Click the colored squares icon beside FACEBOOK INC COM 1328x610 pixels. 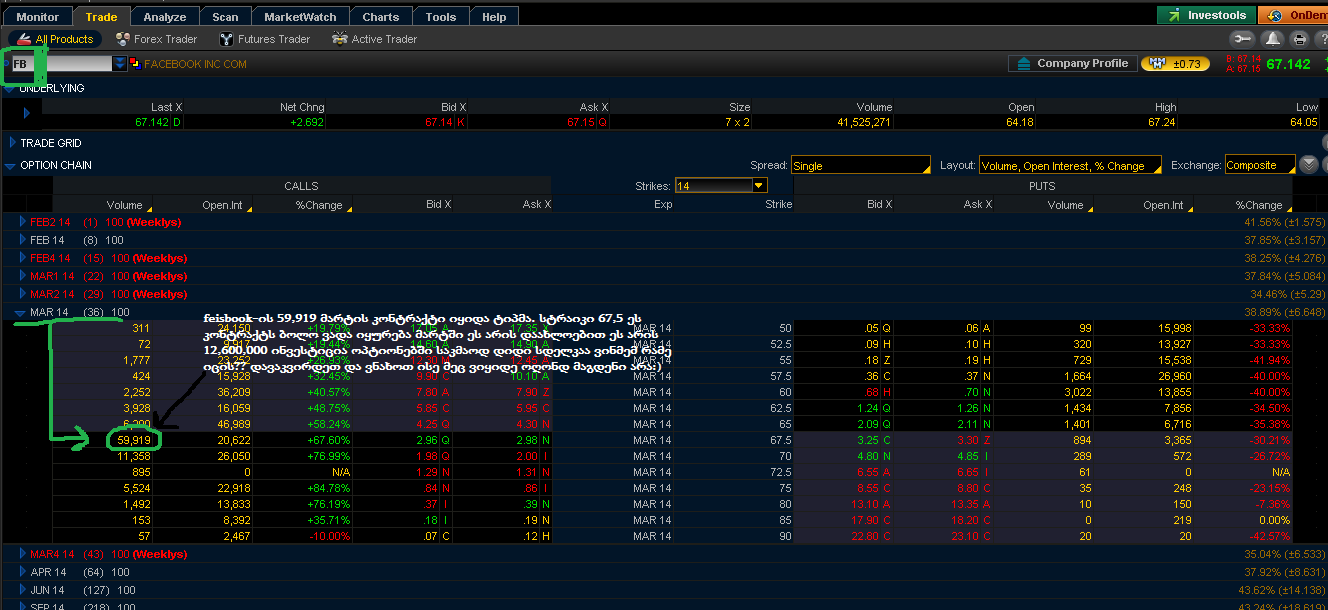tap(134, 64)
